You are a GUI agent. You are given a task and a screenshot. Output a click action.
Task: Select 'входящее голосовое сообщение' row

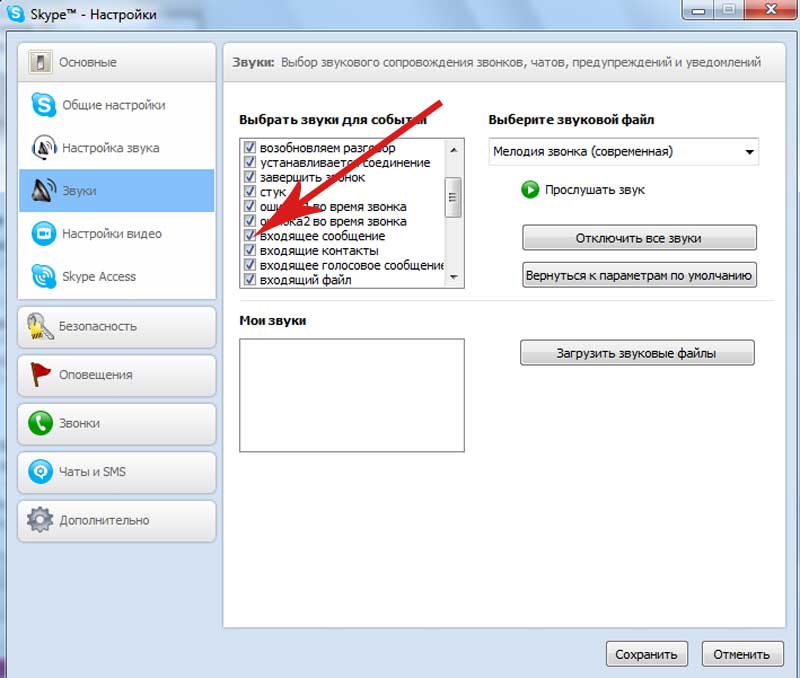tap(343, 265)
